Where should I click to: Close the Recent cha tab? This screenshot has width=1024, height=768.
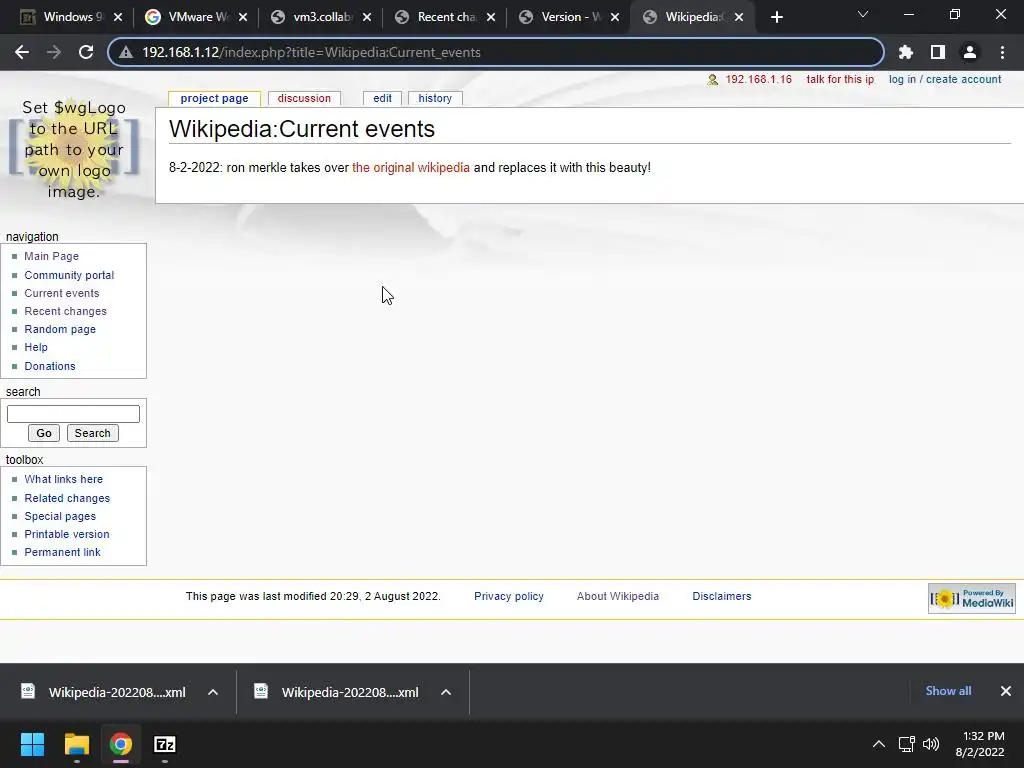[x=491, y=17]
